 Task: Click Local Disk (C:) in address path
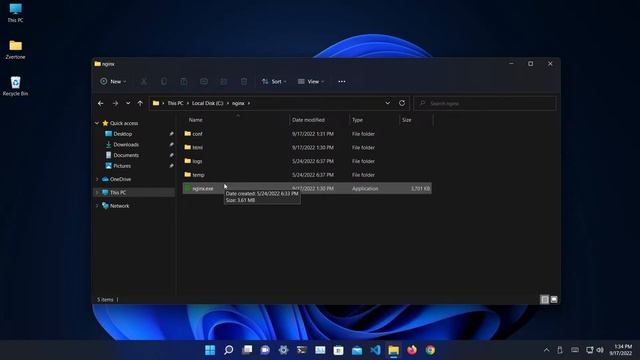pos(207,103)
